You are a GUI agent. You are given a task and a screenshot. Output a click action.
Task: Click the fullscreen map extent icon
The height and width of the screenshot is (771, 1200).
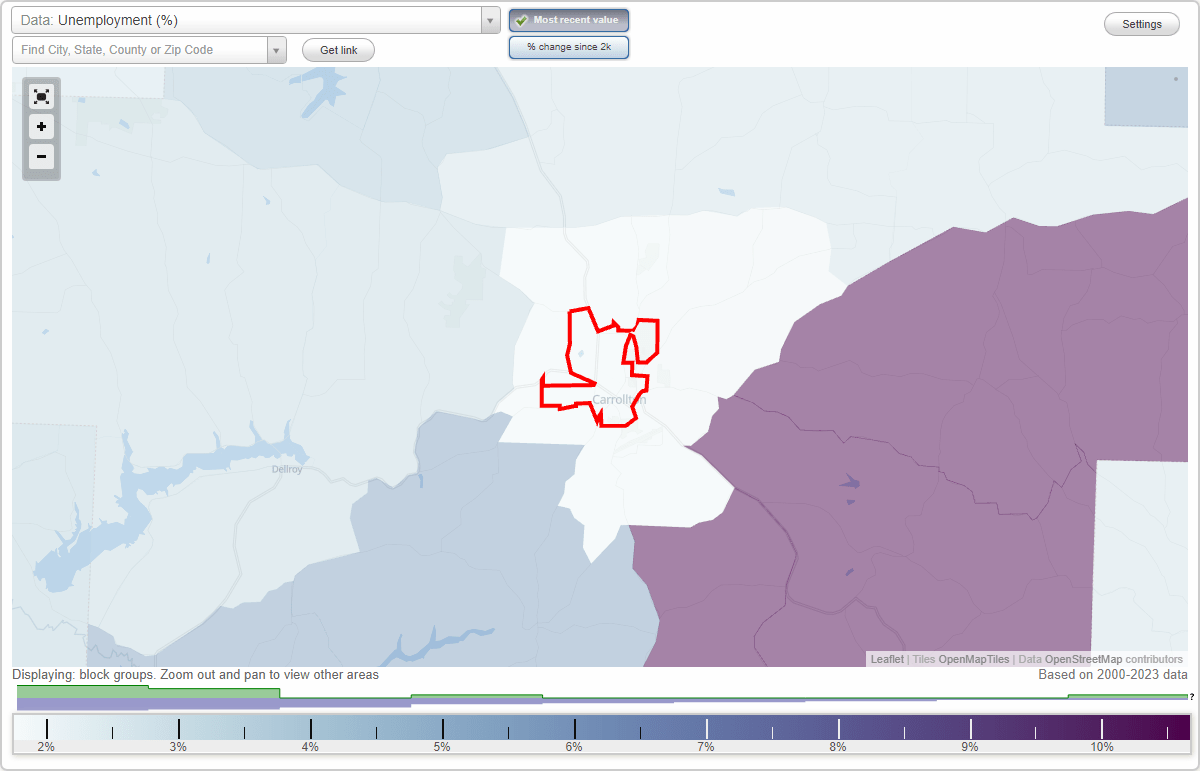(41, 96)
